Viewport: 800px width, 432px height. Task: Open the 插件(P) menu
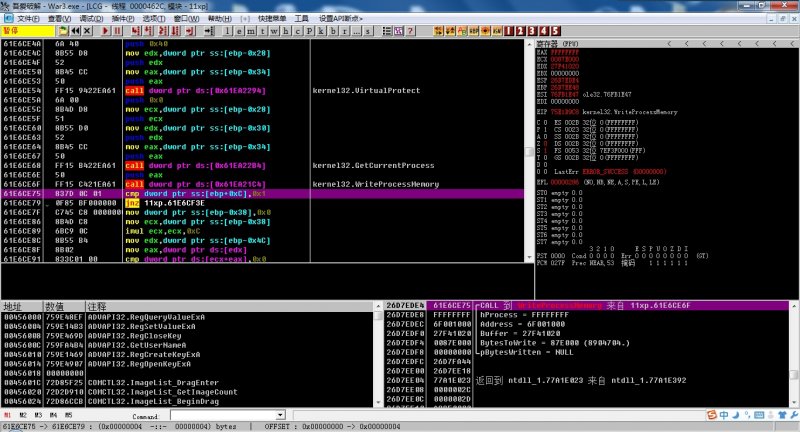[x=123, y=18]
